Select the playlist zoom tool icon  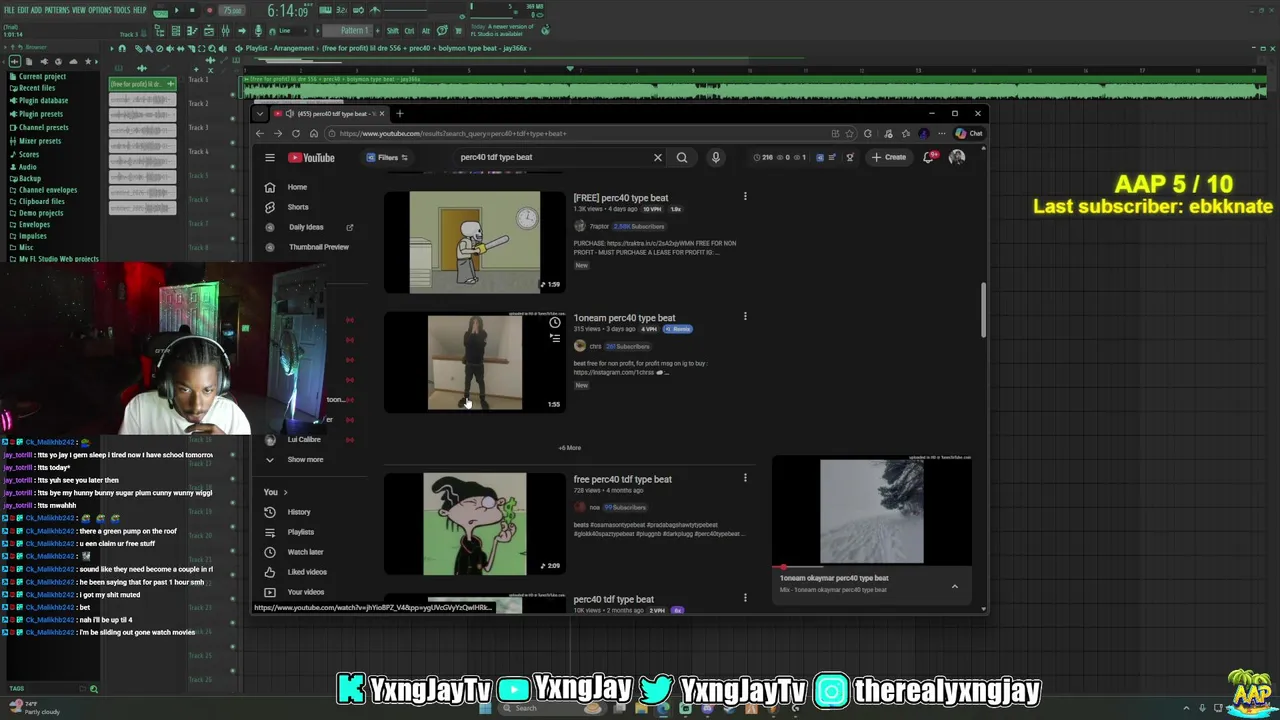pos(214,48)
